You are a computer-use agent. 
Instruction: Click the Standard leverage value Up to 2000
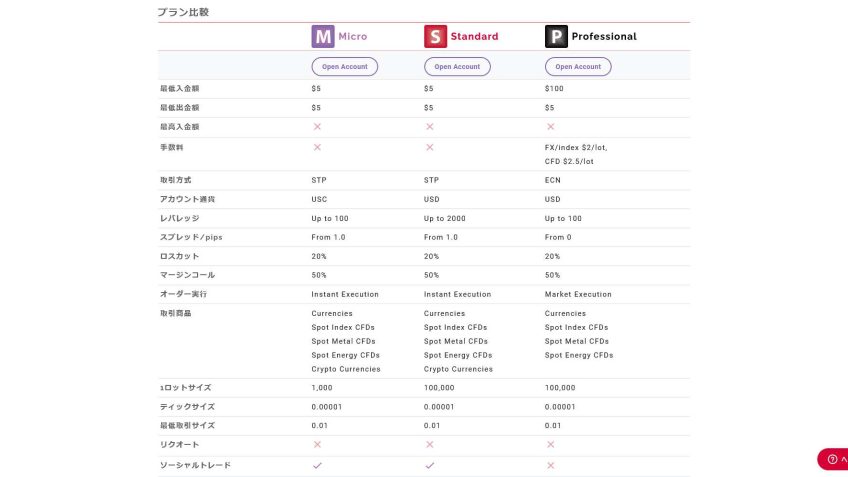point(447,218)
